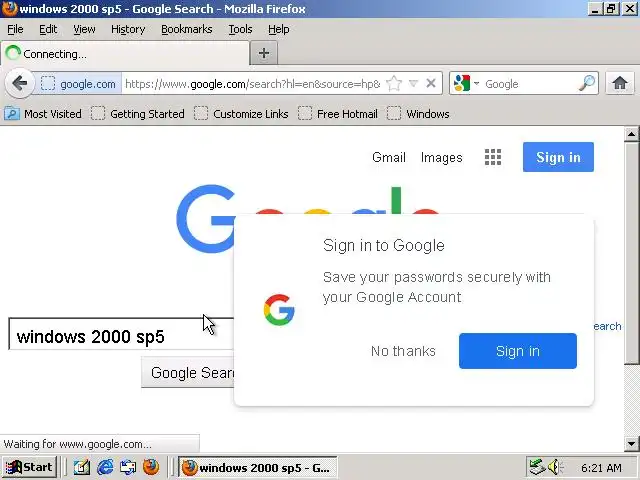Viewport: 640px width, 480px height.
Task: Open the File menu
Action: point(15,29)
